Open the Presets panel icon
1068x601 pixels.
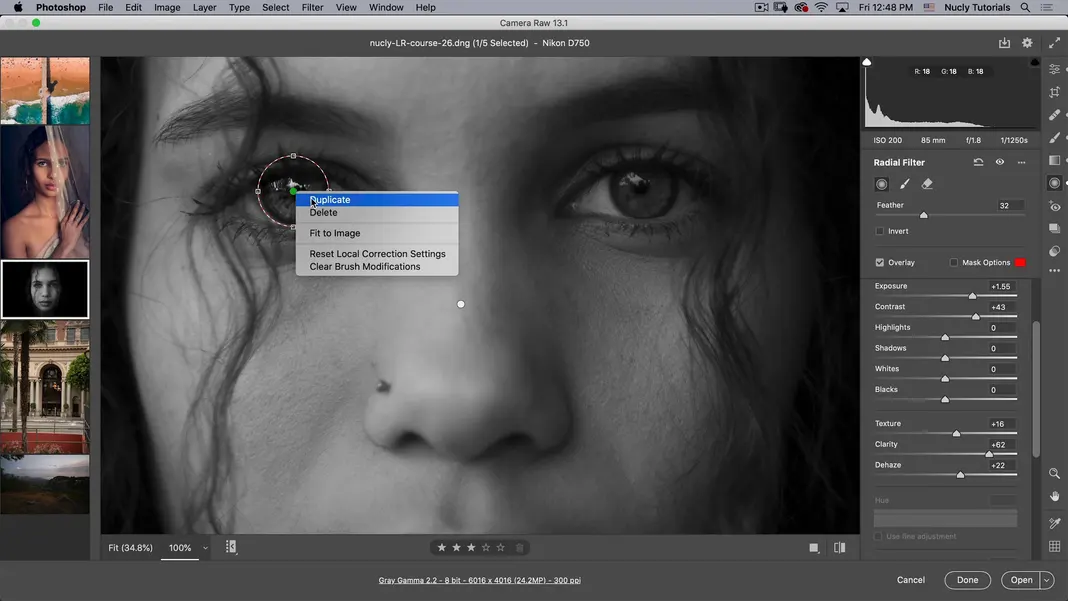pyautogui.click(x=1054, y=251)
